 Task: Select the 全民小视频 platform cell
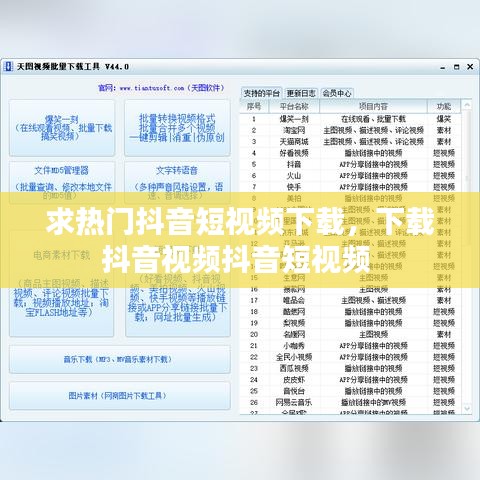click(294, 357)
